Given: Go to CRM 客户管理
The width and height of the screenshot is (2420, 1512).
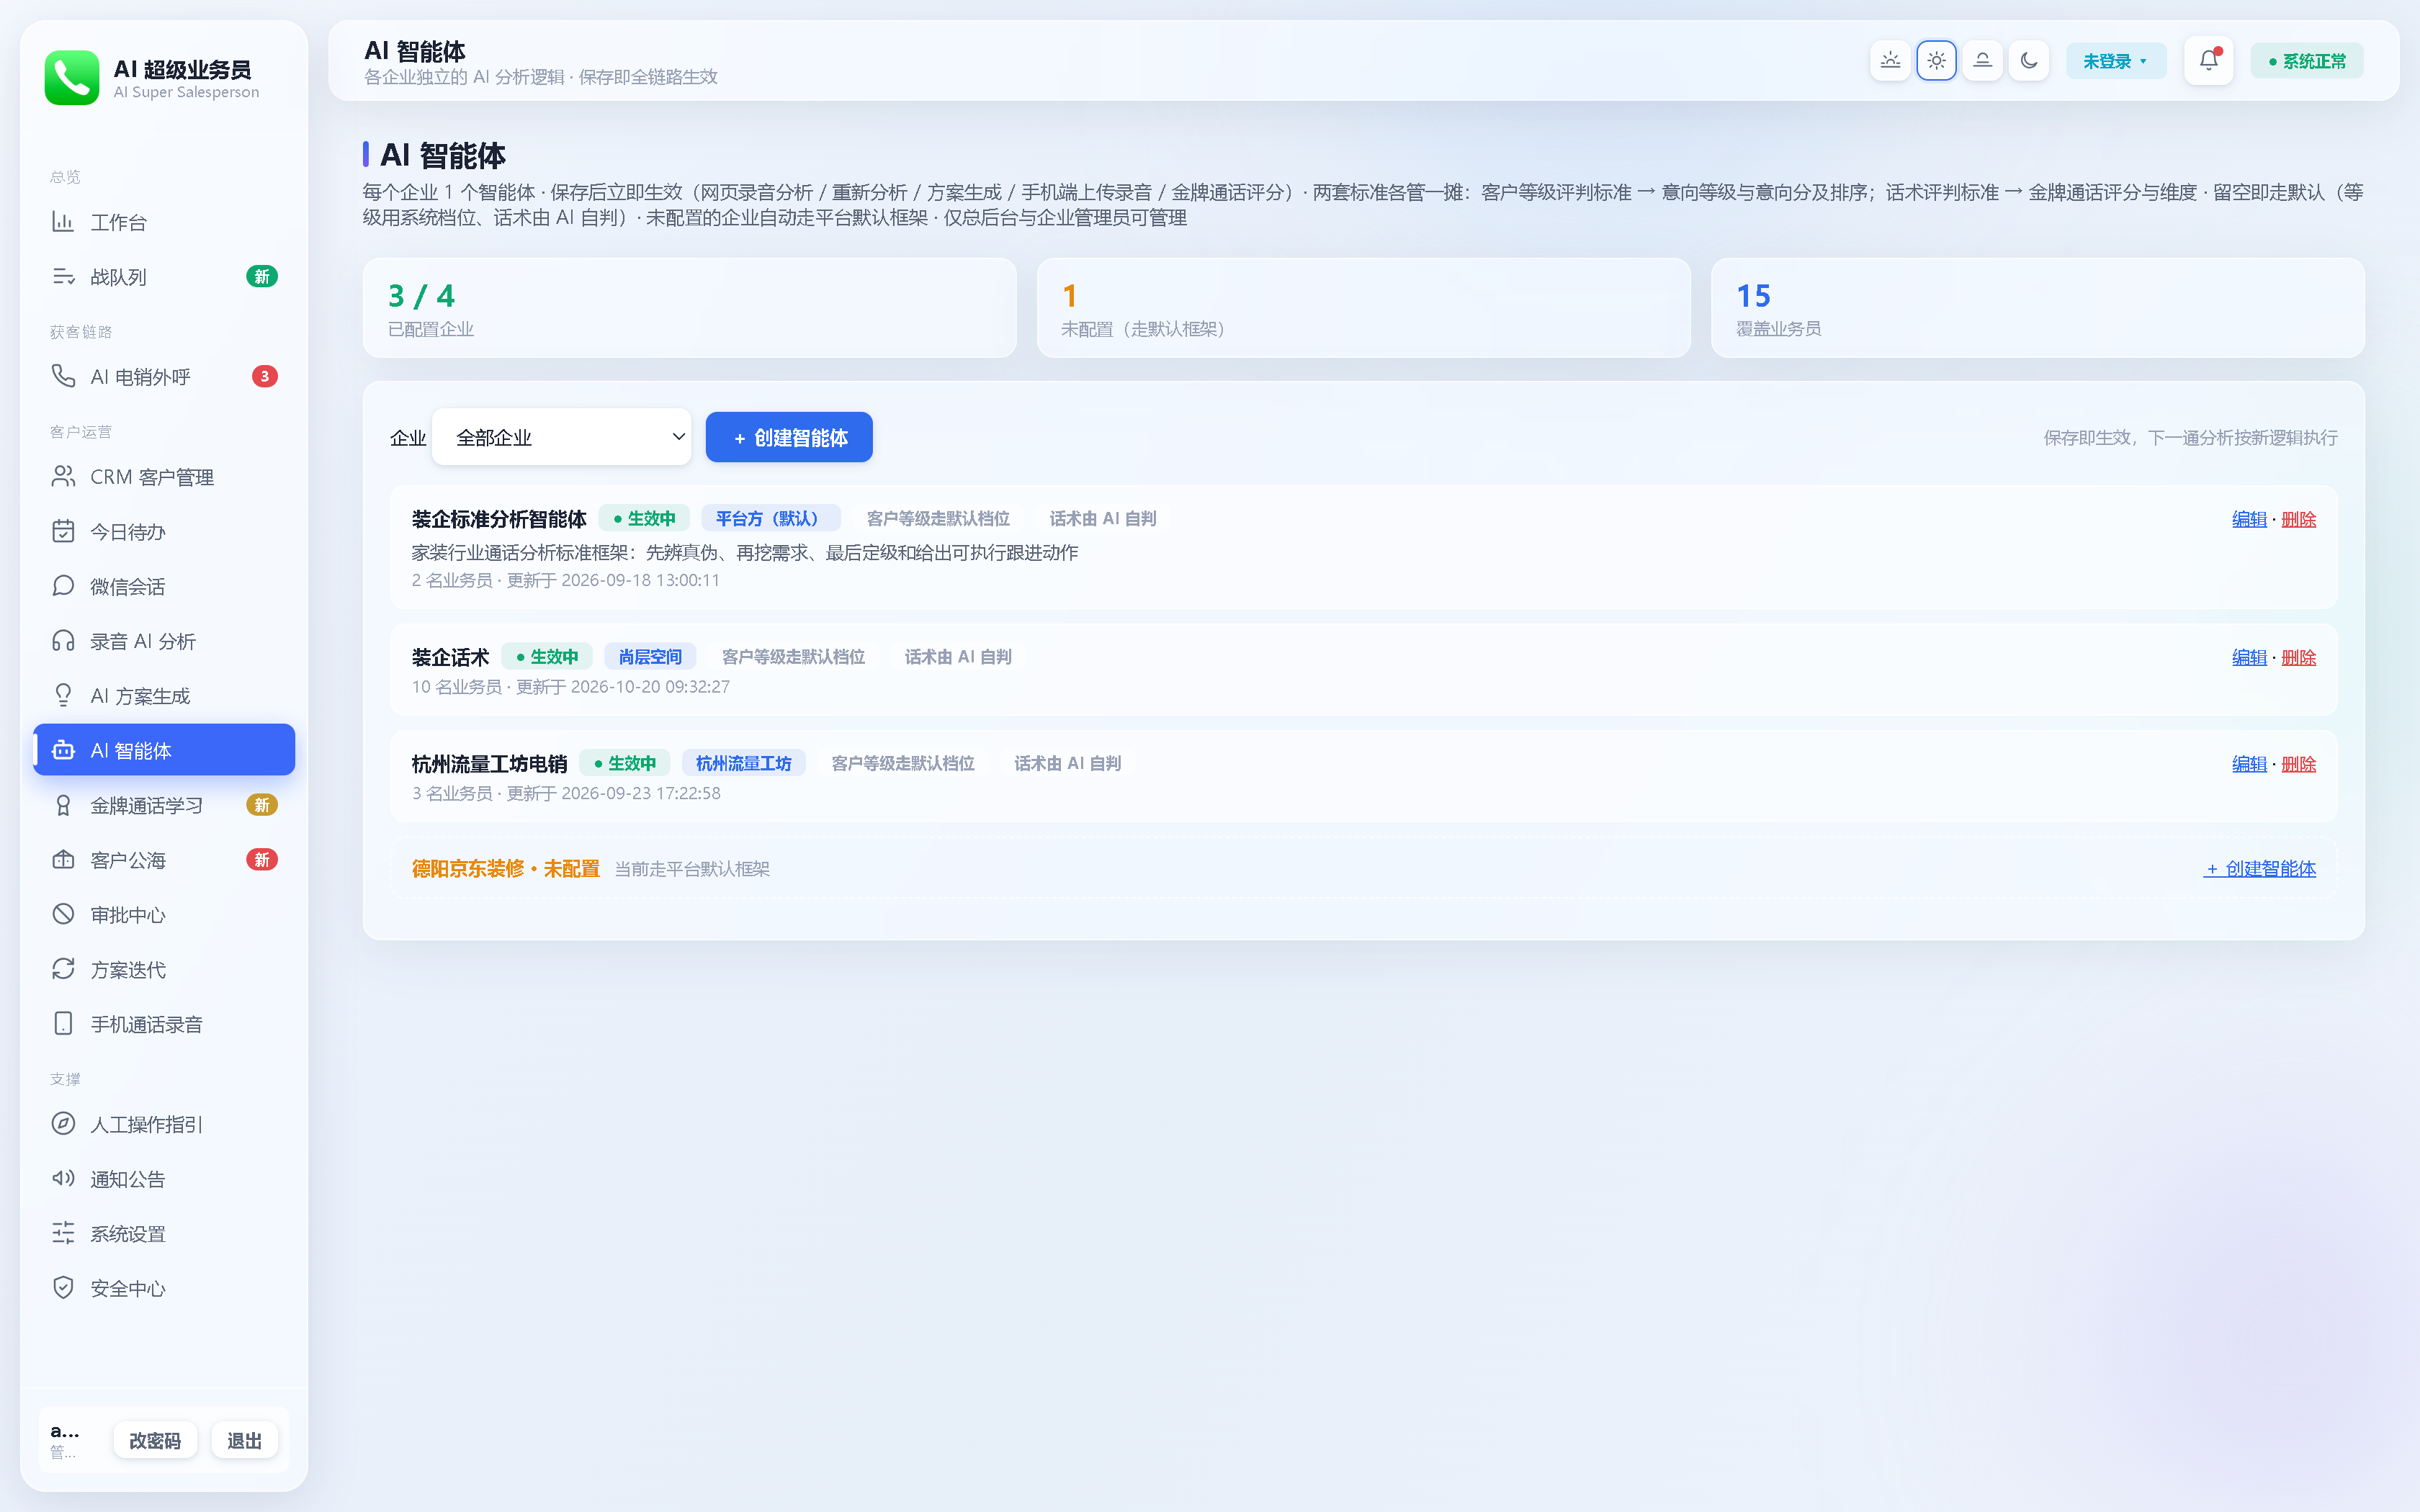Looking at the screenshot, I should [x=164, y=477].
